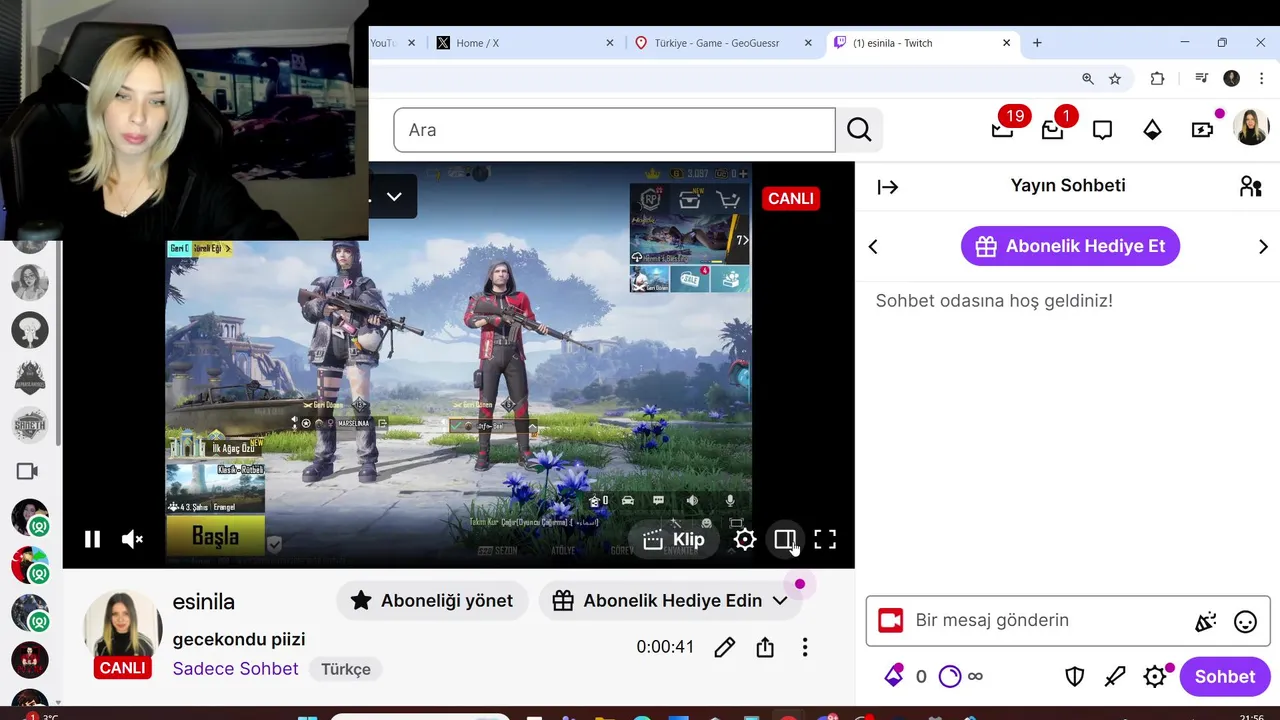Click the Türkçe tag

[x=346, y=669]
